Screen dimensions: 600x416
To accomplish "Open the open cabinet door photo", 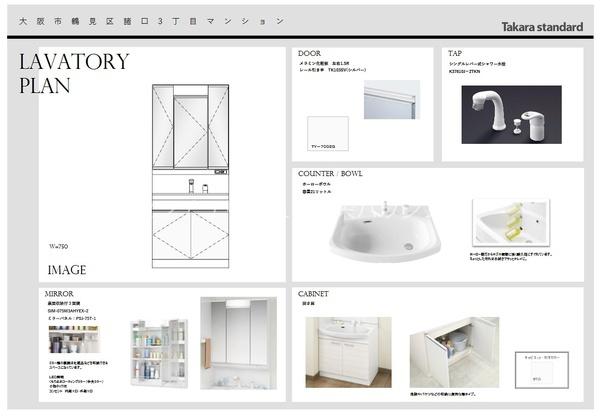I will coord(454,352).
